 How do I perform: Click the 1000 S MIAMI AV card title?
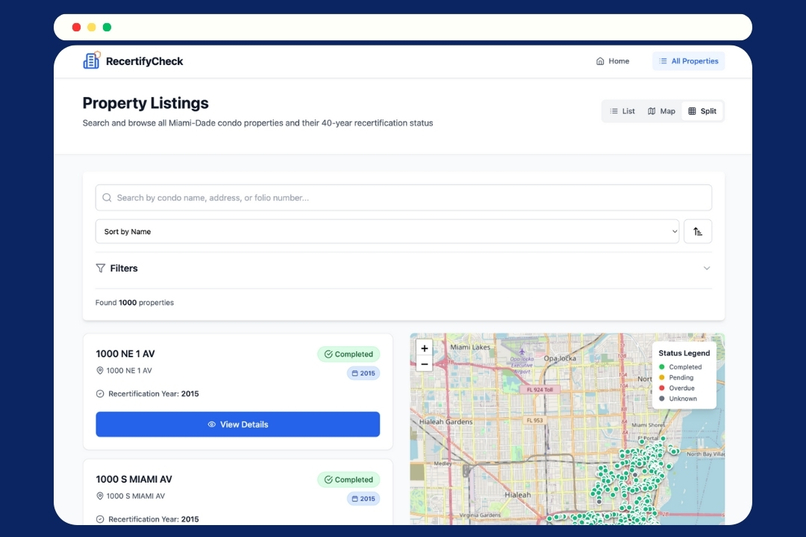point(134,479)
